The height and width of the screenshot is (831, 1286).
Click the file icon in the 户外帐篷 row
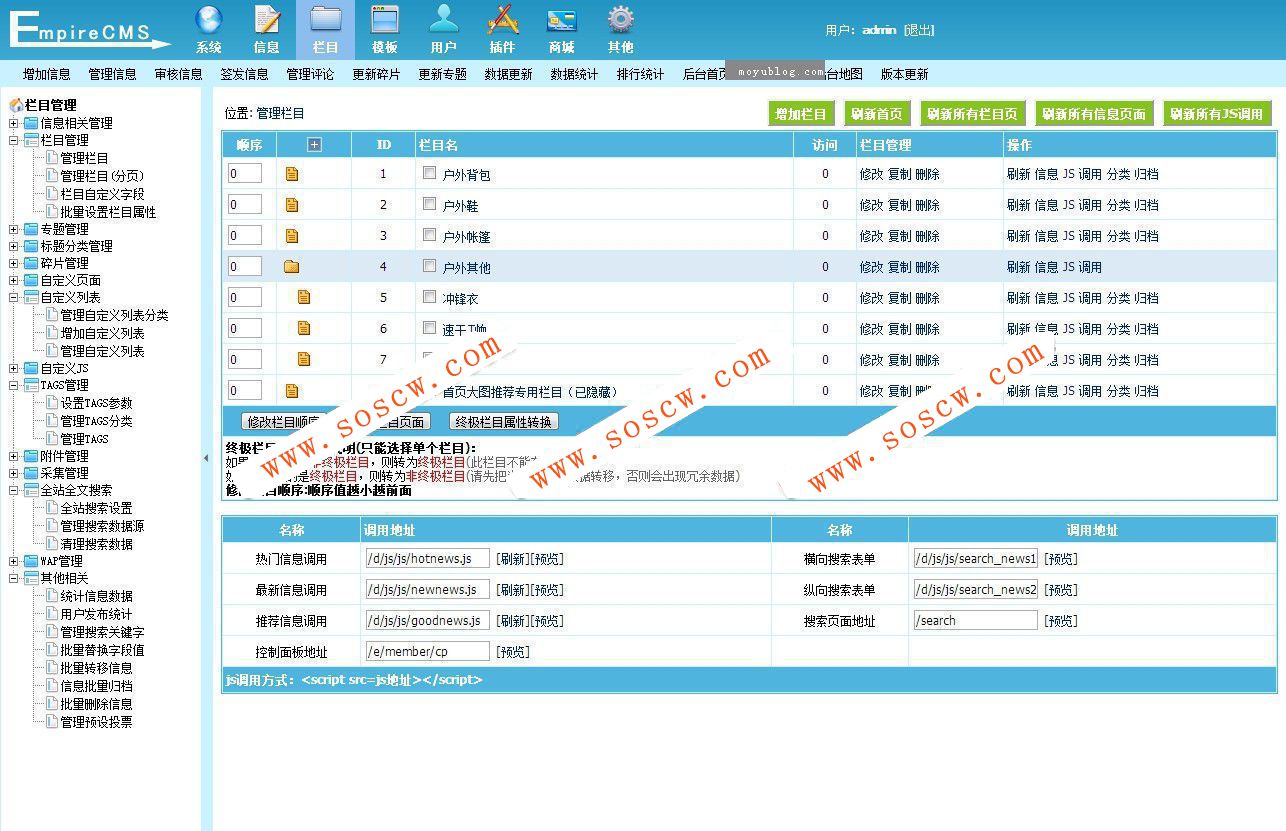(x=292, y=236)
